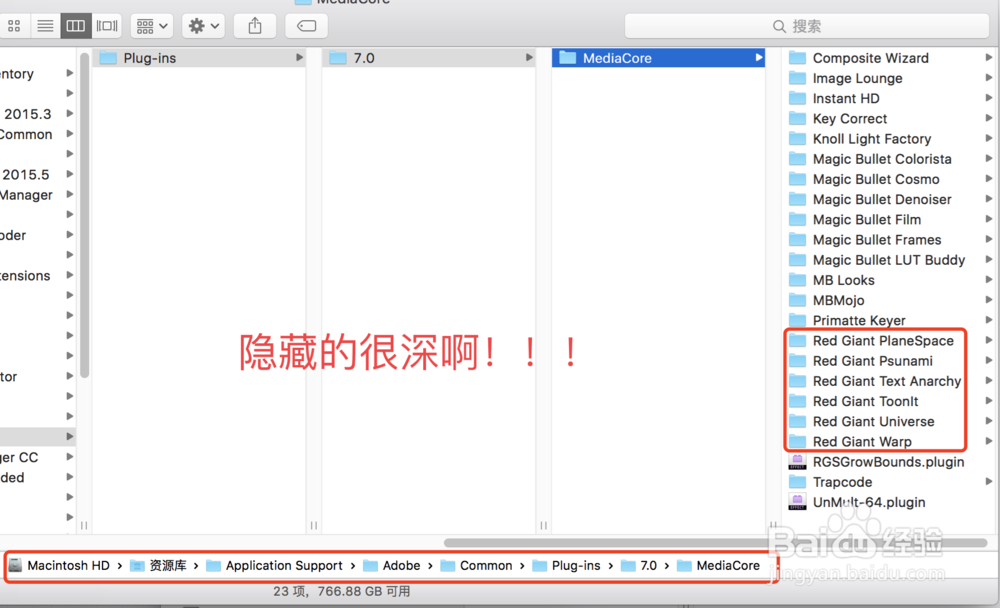Switch to Cover Flow view

[x=107, y=26]
